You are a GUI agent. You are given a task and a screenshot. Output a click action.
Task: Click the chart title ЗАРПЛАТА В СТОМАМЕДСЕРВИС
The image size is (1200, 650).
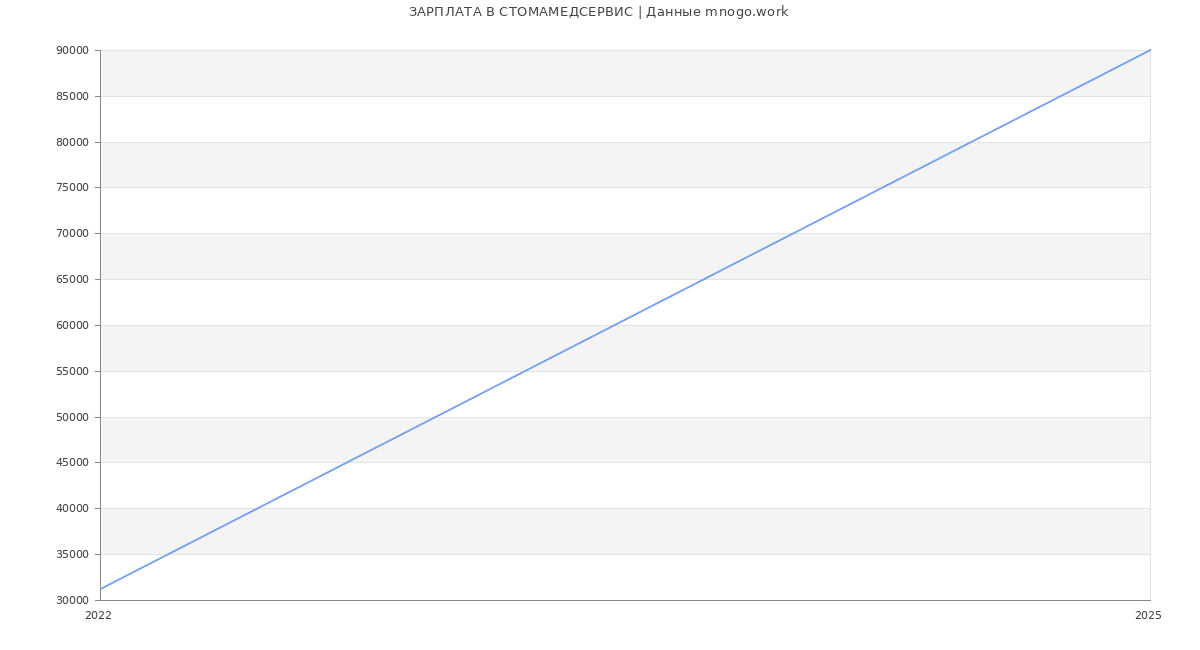(598, 12)
